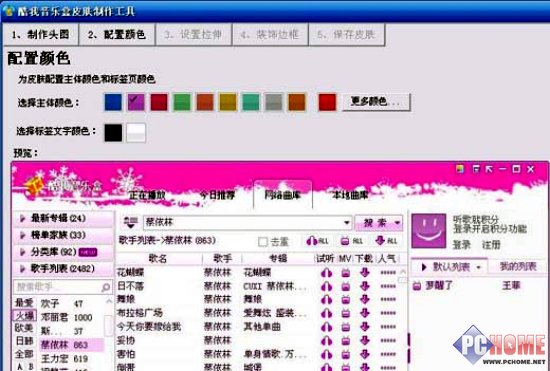Select the bright red custom color swatch

(327, 102)
